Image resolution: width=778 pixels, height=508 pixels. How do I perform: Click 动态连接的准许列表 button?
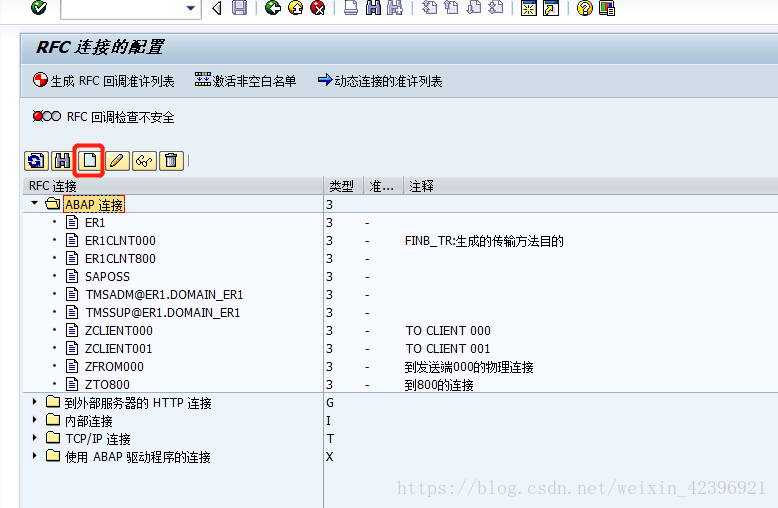pos(380,81)
